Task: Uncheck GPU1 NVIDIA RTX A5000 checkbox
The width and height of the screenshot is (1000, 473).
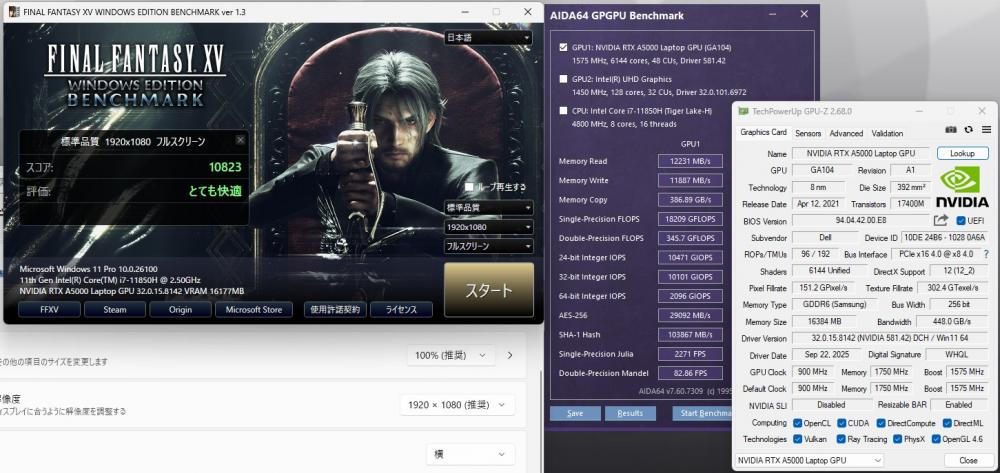Action: [563, 46]
